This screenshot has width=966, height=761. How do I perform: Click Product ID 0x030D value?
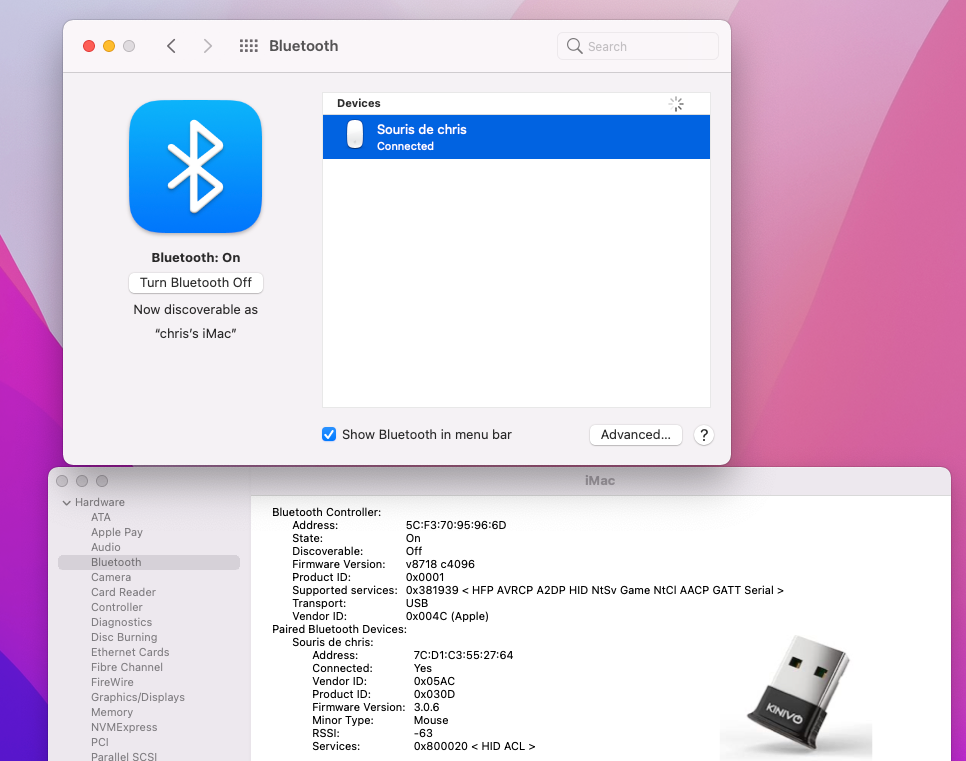pos(434,694)
